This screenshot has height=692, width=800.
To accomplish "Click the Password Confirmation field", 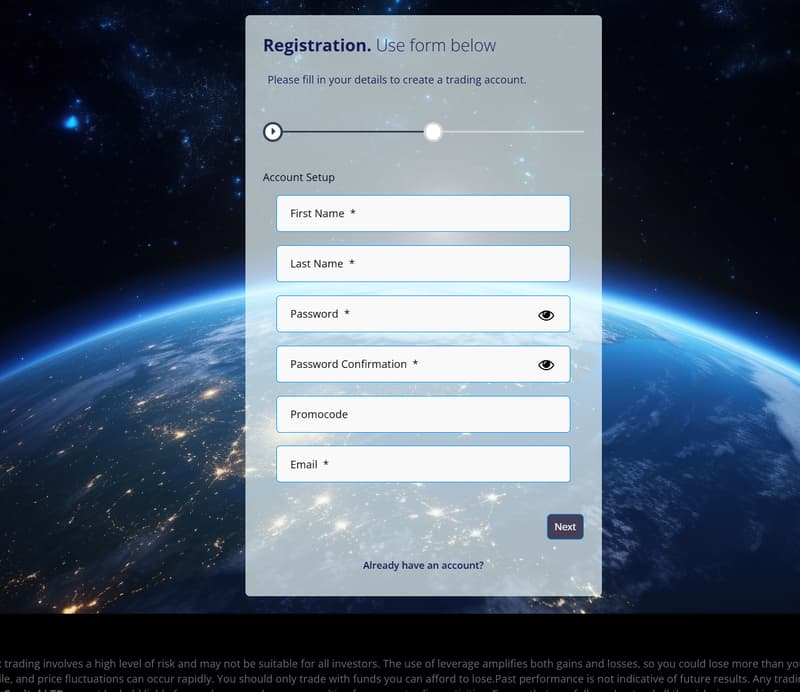I will click(x=423, y=364).
